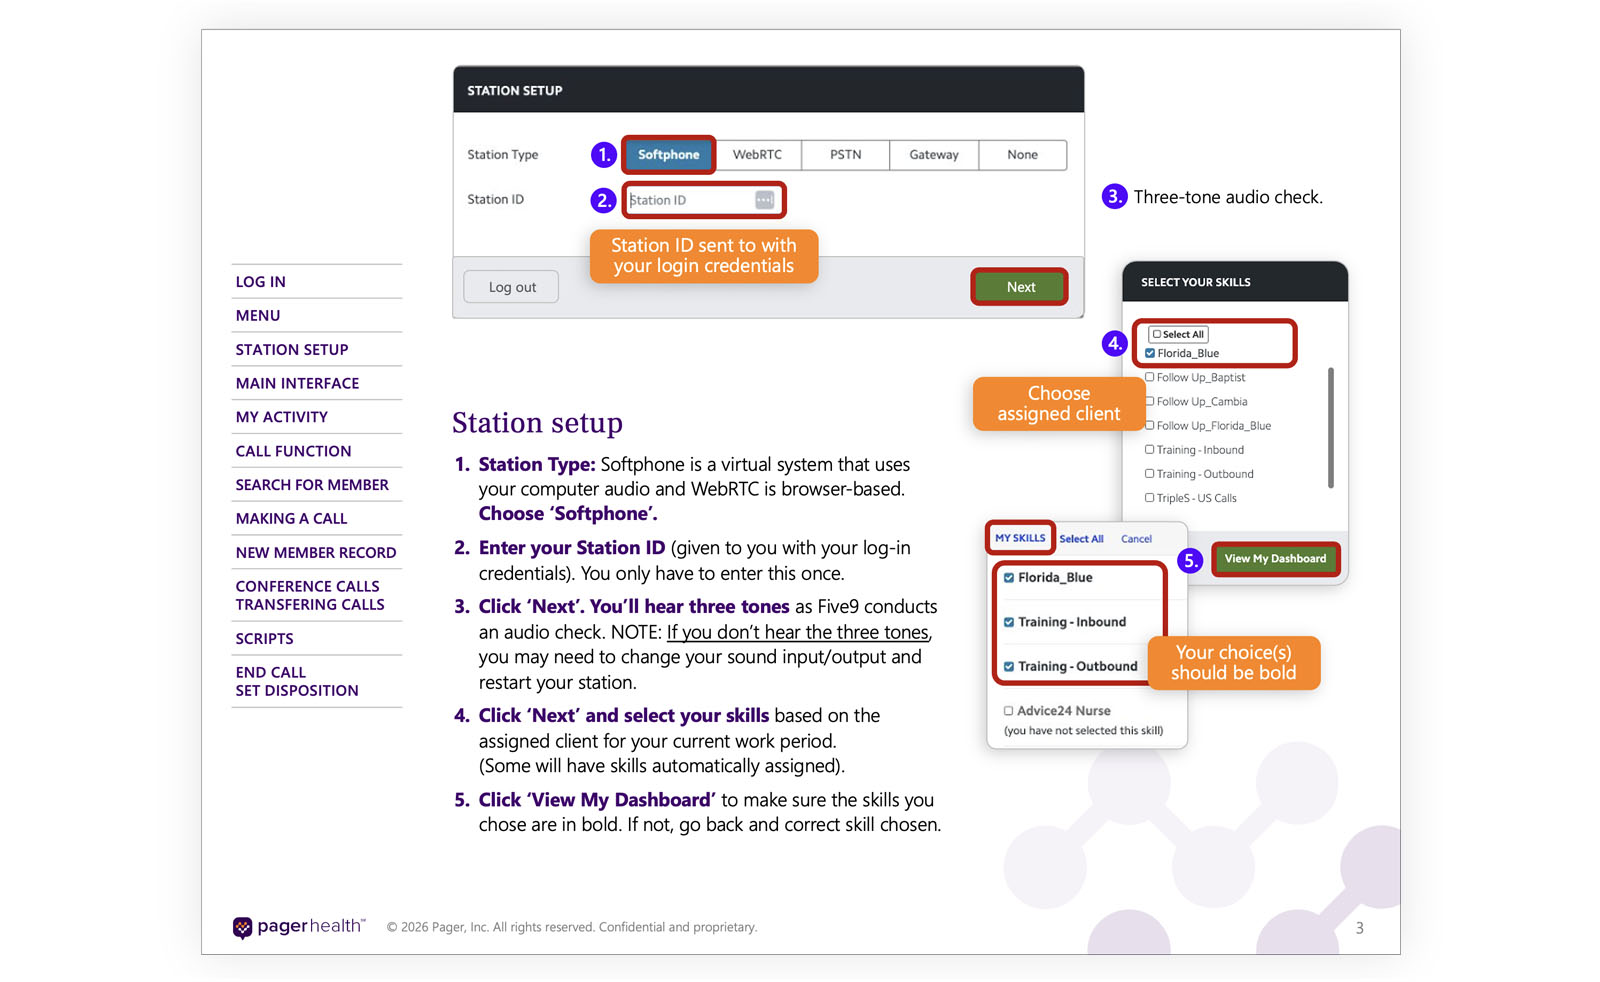This screenshot has height=982, width=1600.
Task: Click the Cancel link in My Skills panel
Action: coord(1136,539)
